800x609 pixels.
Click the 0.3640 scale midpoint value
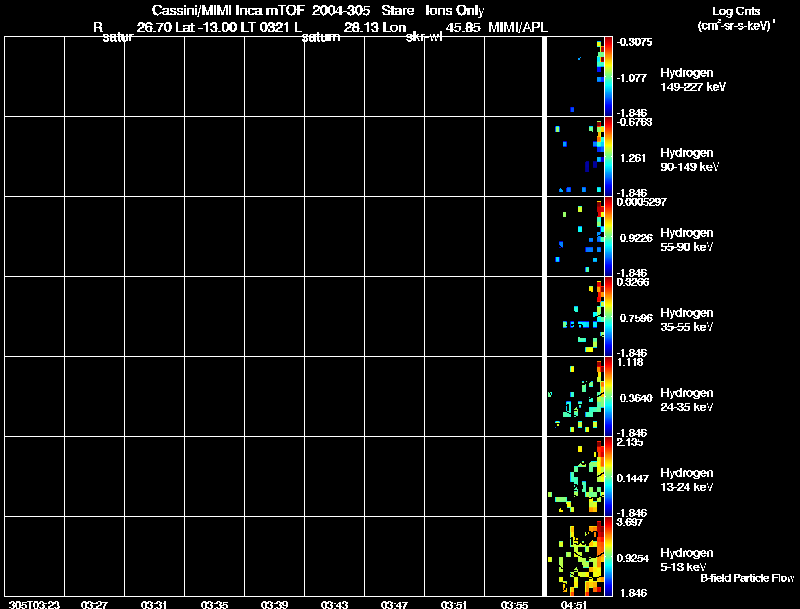(x=636, y=398)
